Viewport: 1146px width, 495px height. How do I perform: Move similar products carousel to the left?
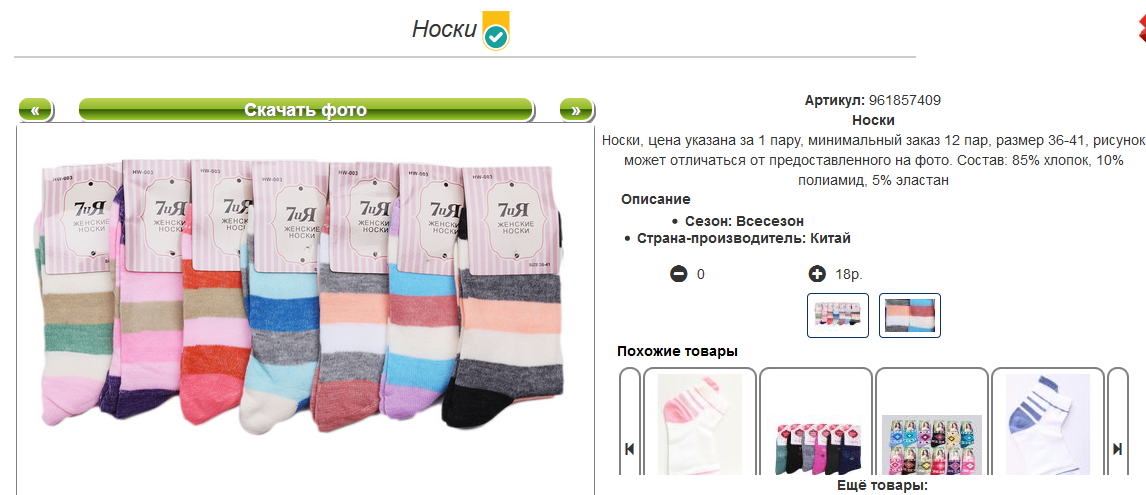[x=629, y=449]
